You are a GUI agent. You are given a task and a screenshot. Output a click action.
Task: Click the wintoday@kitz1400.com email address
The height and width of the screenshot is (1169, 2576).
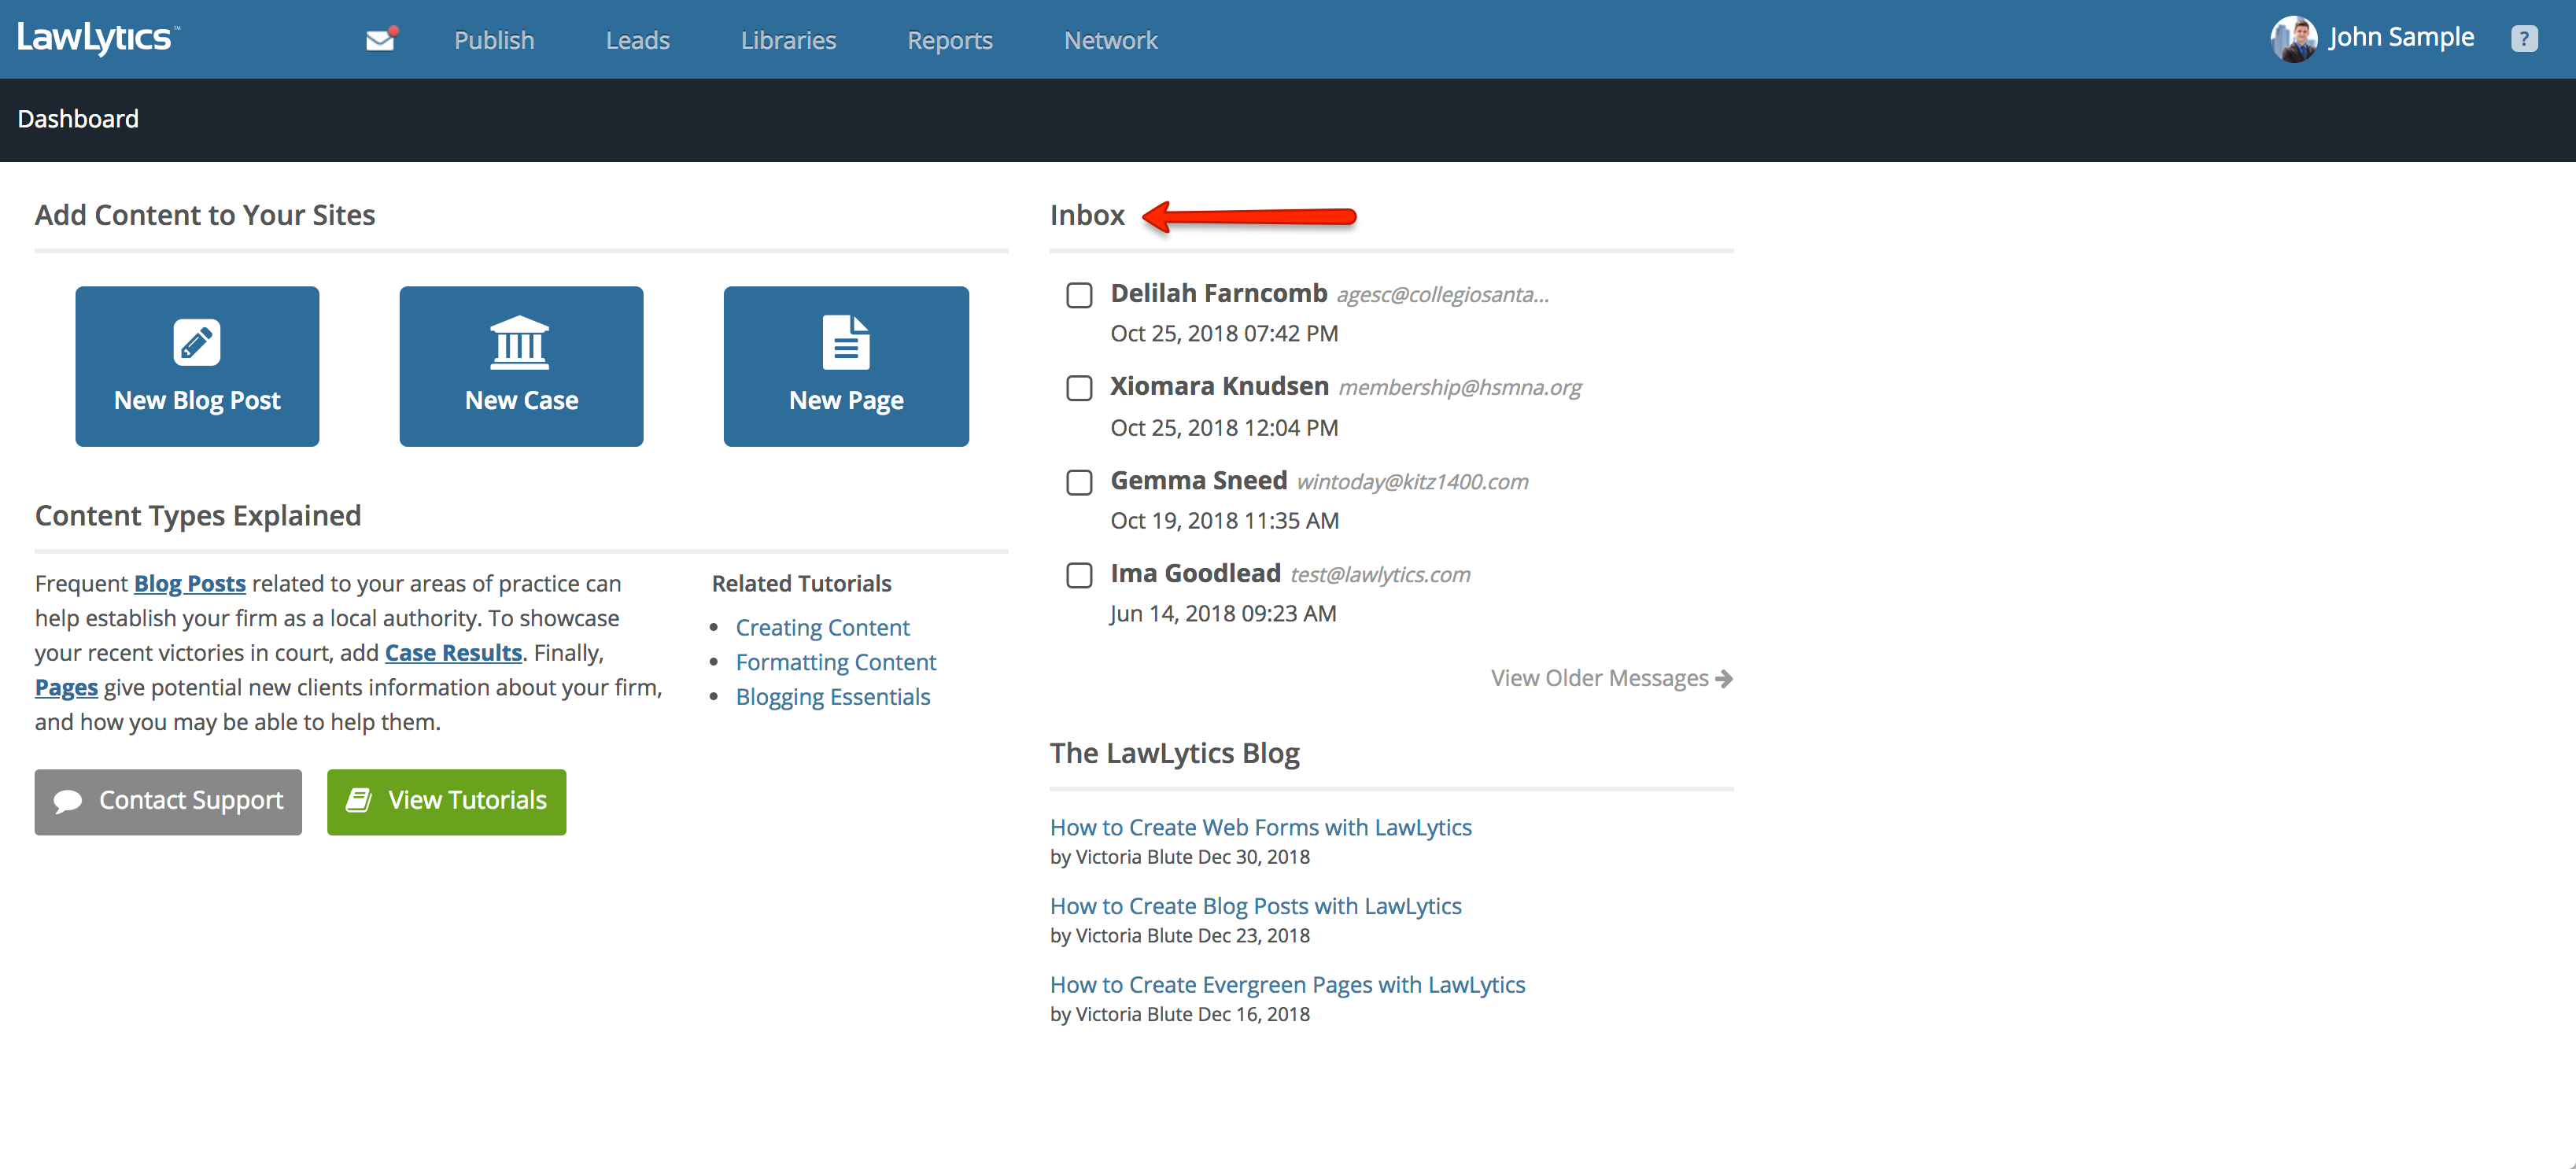tap(1412, 482)
